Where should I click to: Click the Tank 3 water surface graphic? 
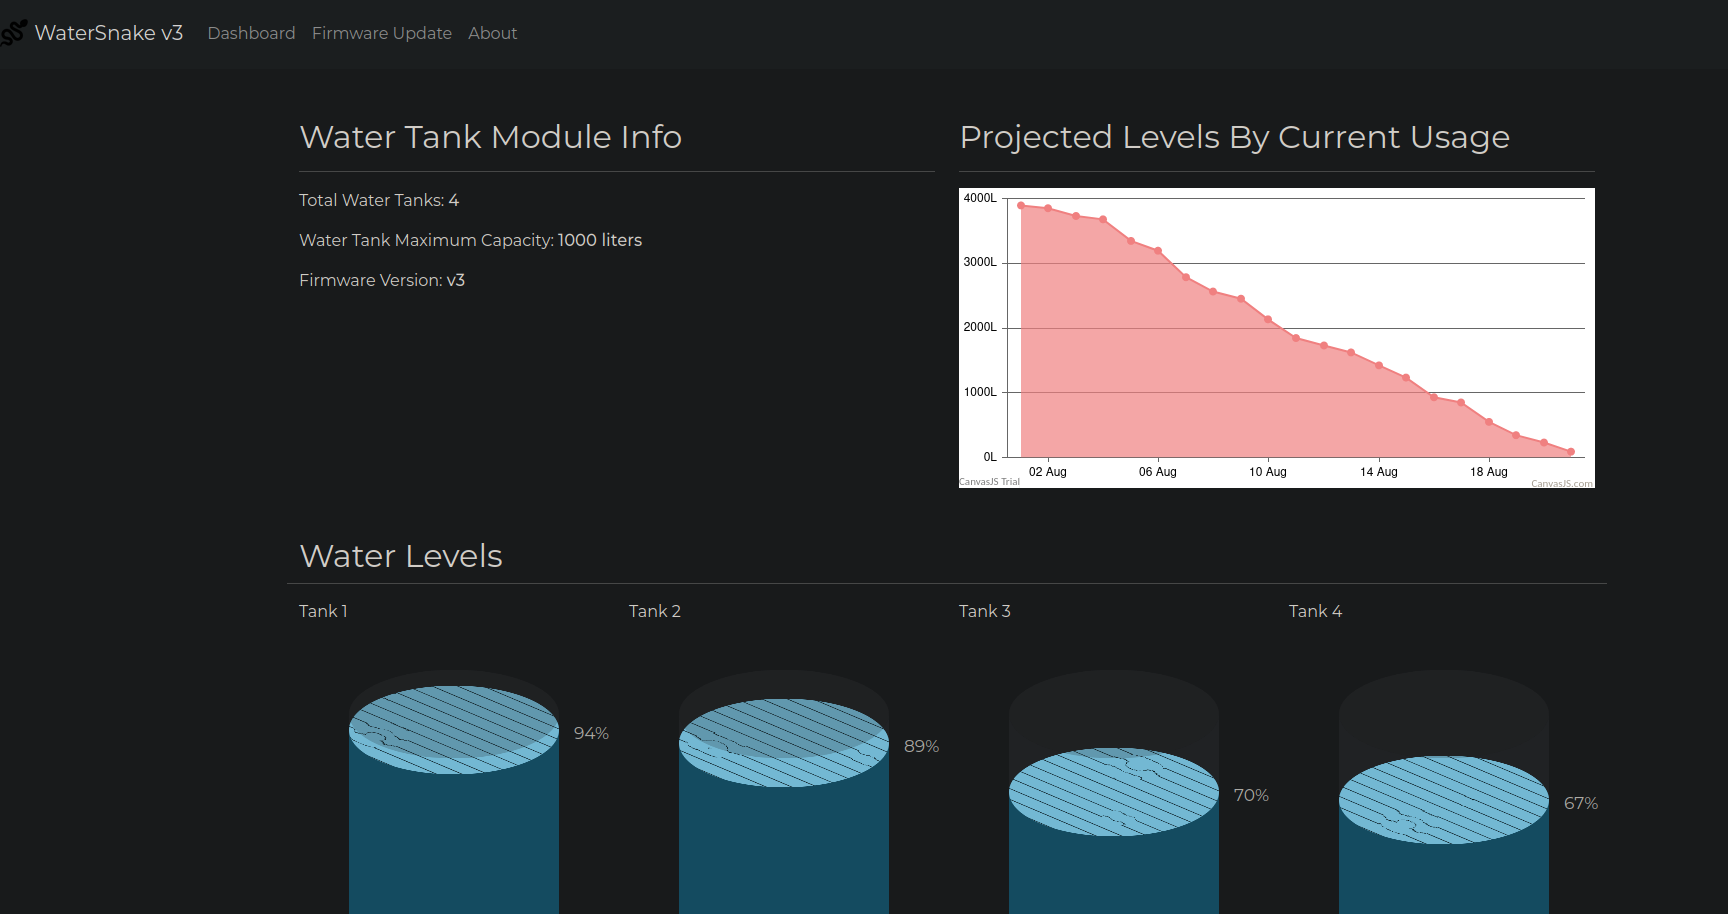[x=1114, y=792]
